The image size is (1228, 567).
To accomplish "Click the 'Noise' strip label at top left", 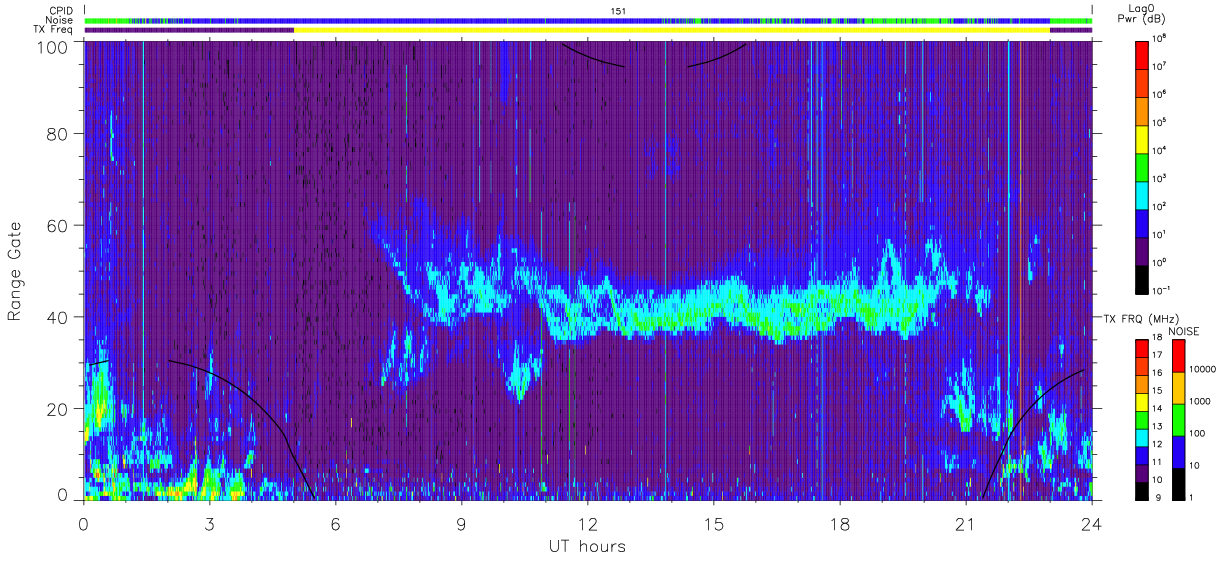I will [x=60, y=20].
